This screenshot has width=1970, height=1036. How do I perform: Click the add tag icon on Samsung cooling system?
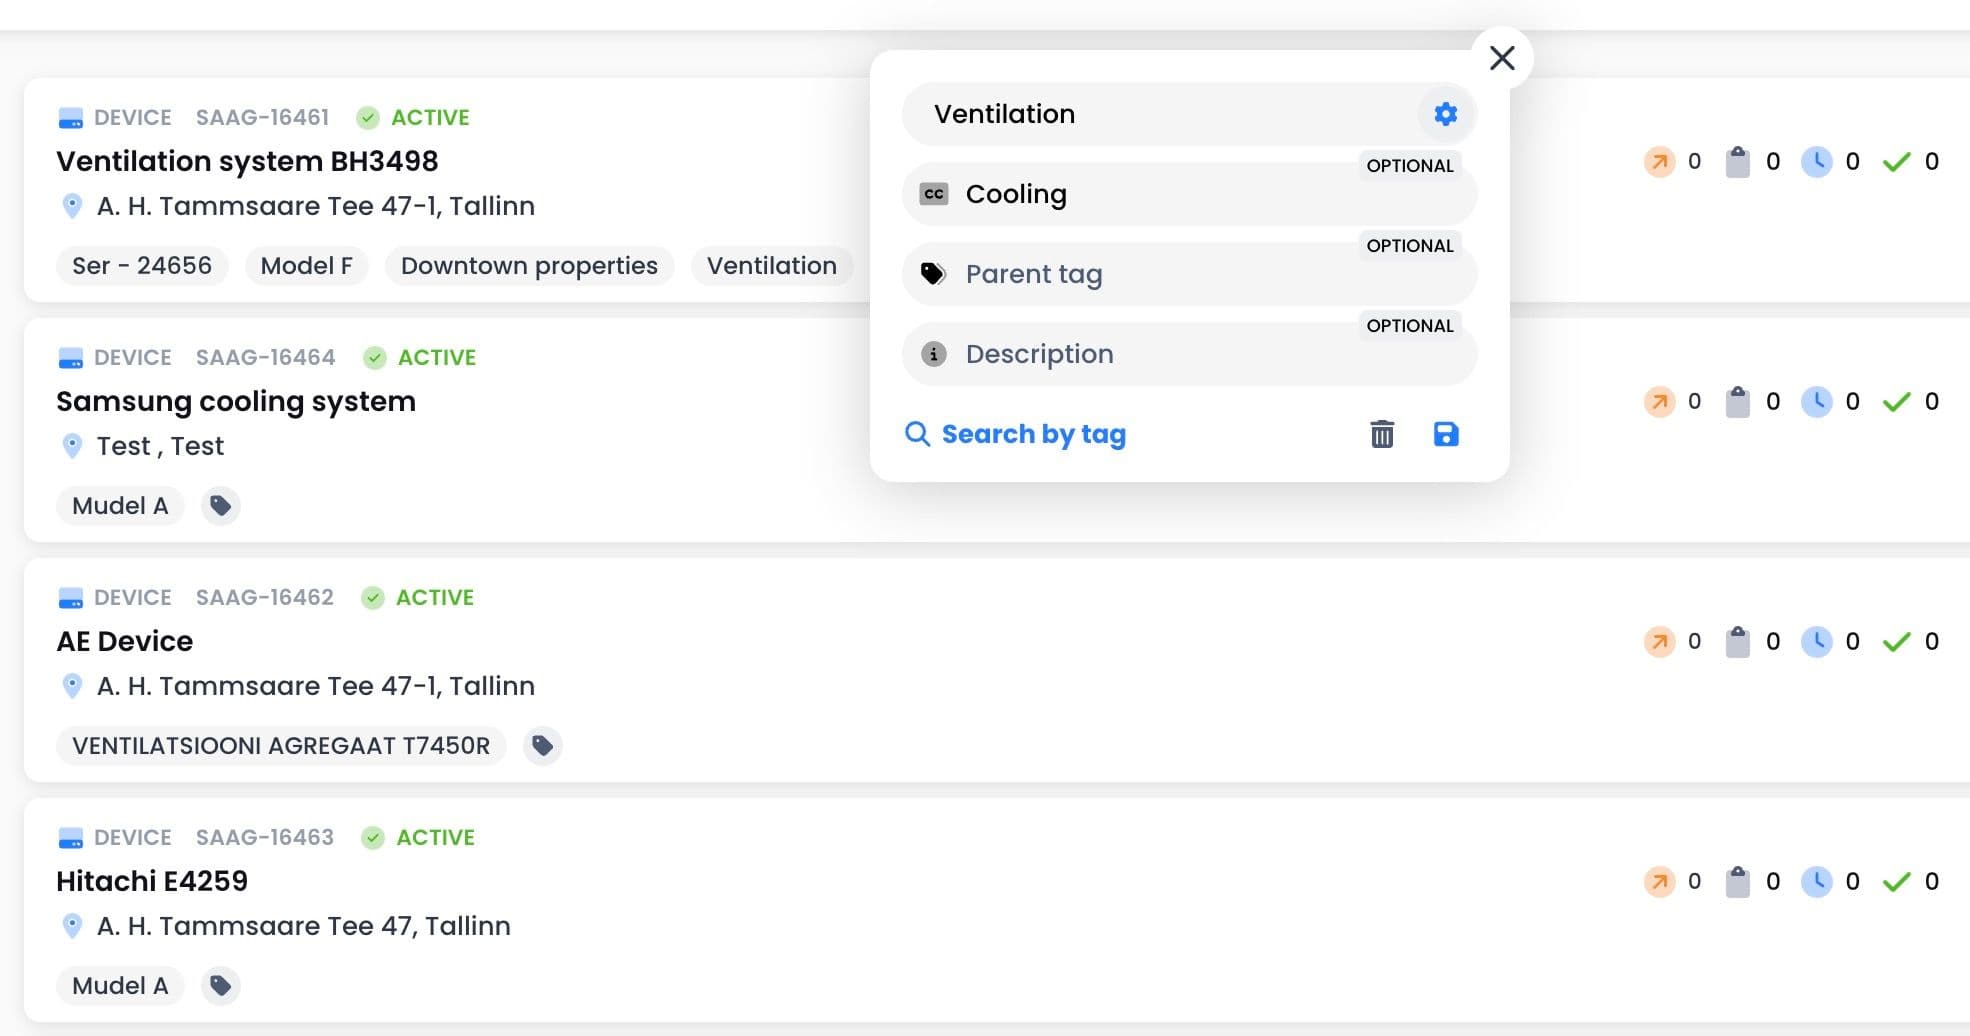point(221,506)
